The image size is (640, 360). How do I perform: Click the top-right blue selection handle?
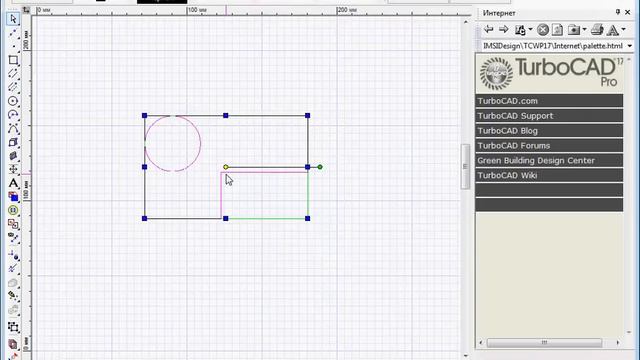pos(308,116)
